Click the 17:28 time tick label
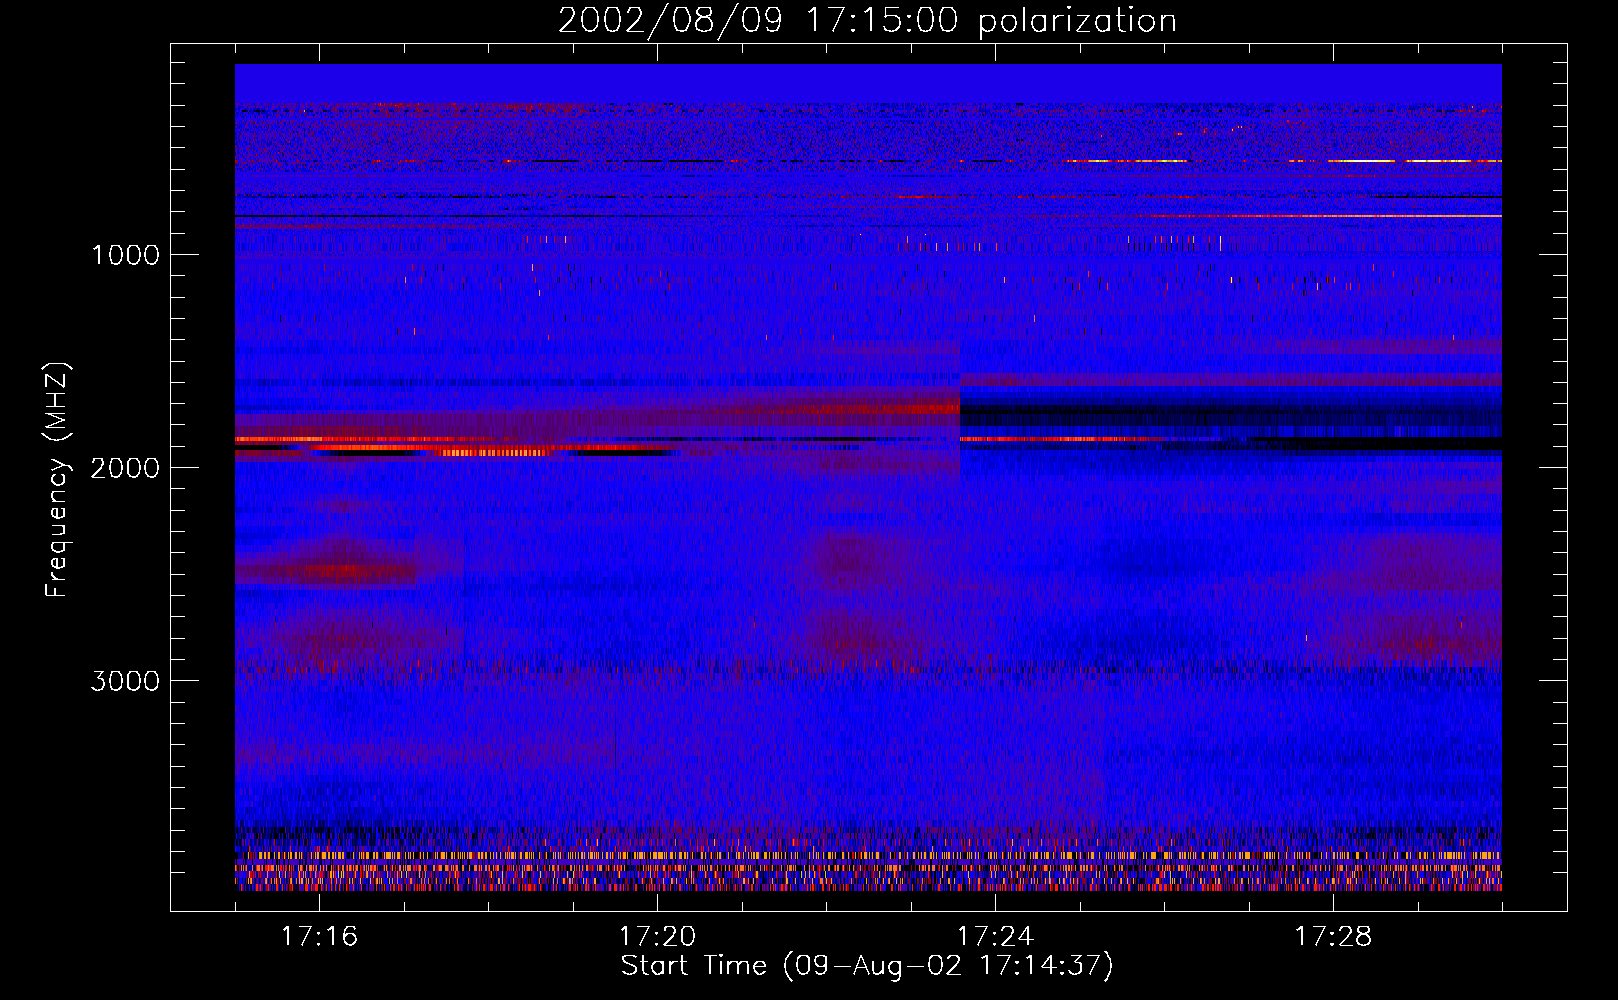 [1333, 936]
